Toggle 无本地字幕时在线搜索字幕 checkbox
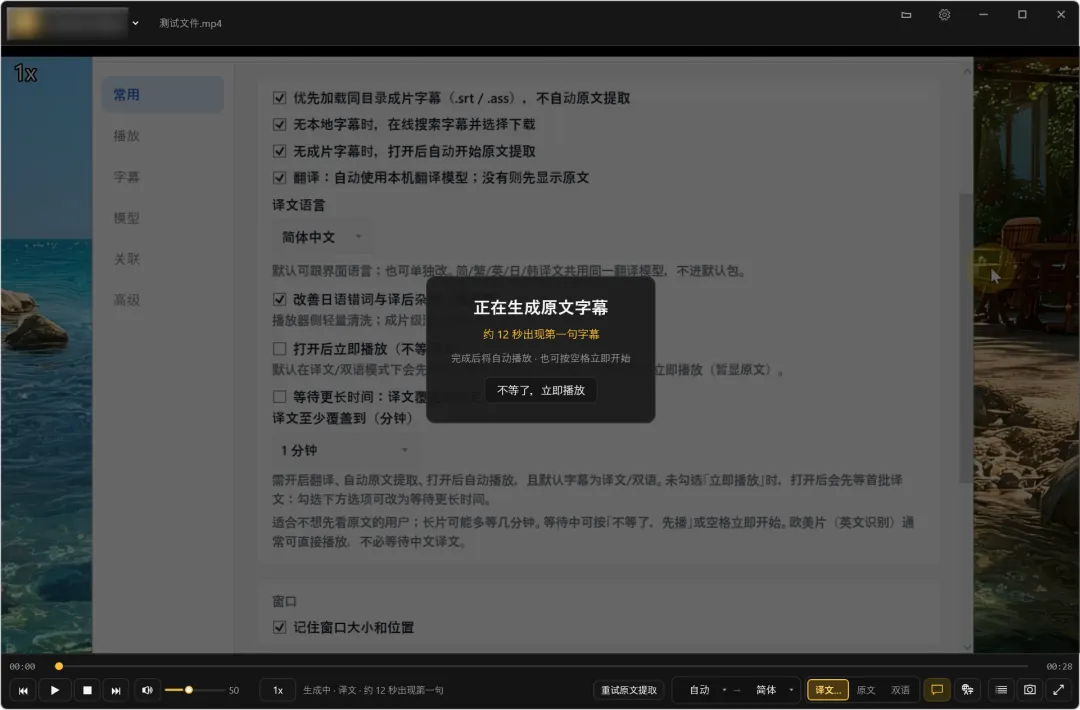 click(x=279, y=125)
